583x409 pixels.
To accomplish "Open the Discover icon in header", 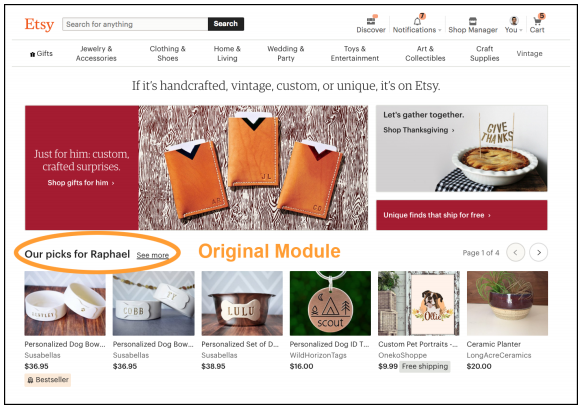I will pos(371,21).
